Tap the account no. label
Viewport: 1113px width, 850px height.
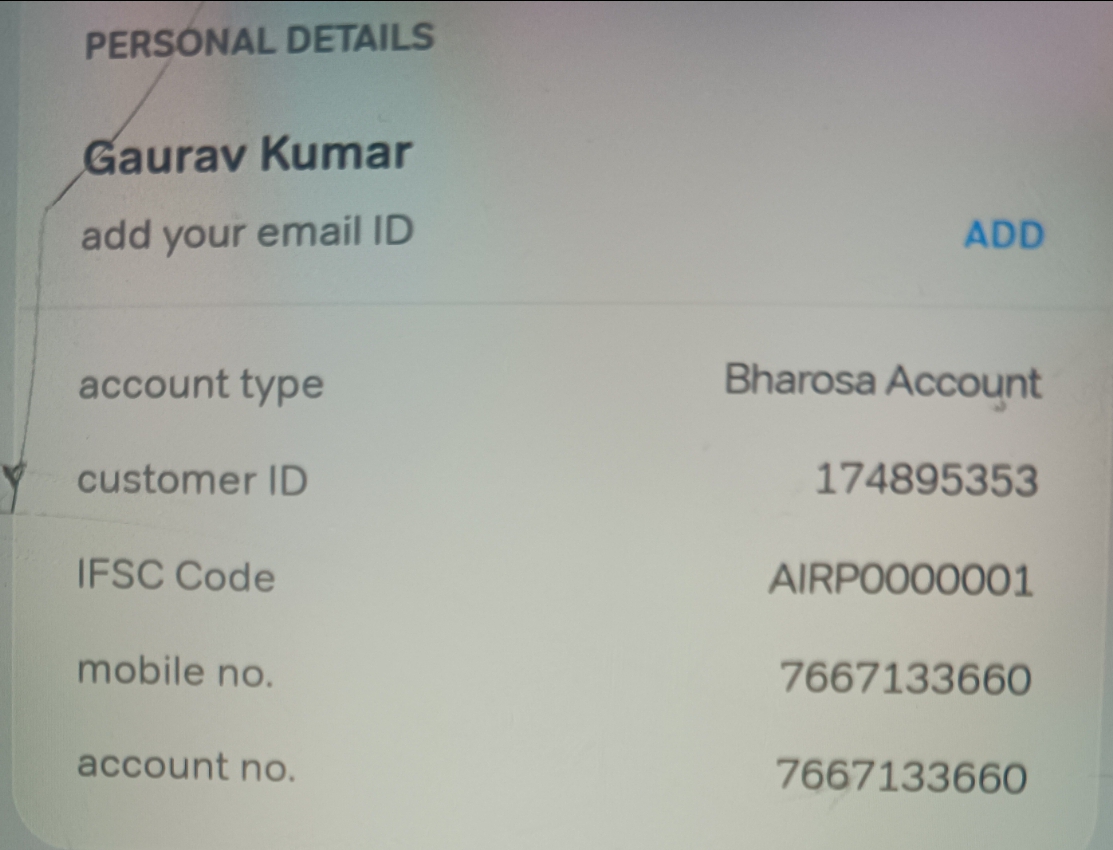186,765
